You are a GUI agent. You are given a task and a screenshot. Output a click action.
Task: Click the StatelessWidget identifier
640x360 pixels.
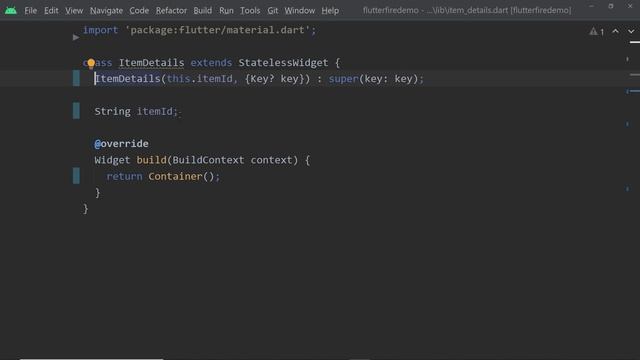point(283,63)
